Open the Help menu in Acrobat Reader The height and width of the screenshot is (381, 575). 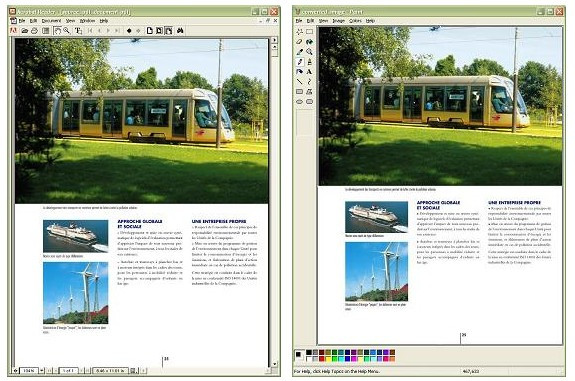click(104, 21)
